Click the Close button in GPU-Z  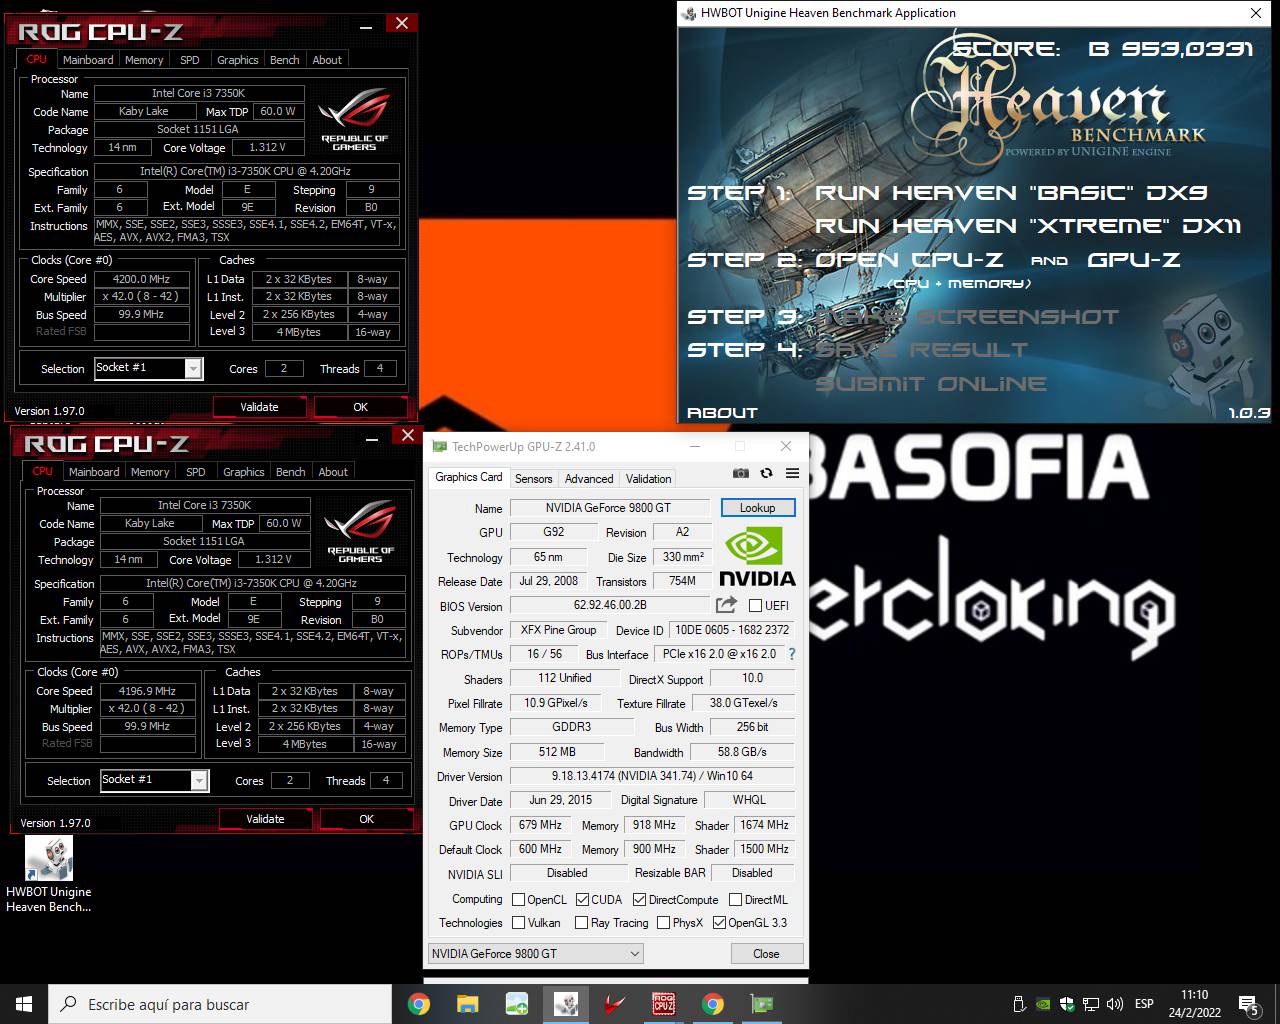click(x=766, y=954)
